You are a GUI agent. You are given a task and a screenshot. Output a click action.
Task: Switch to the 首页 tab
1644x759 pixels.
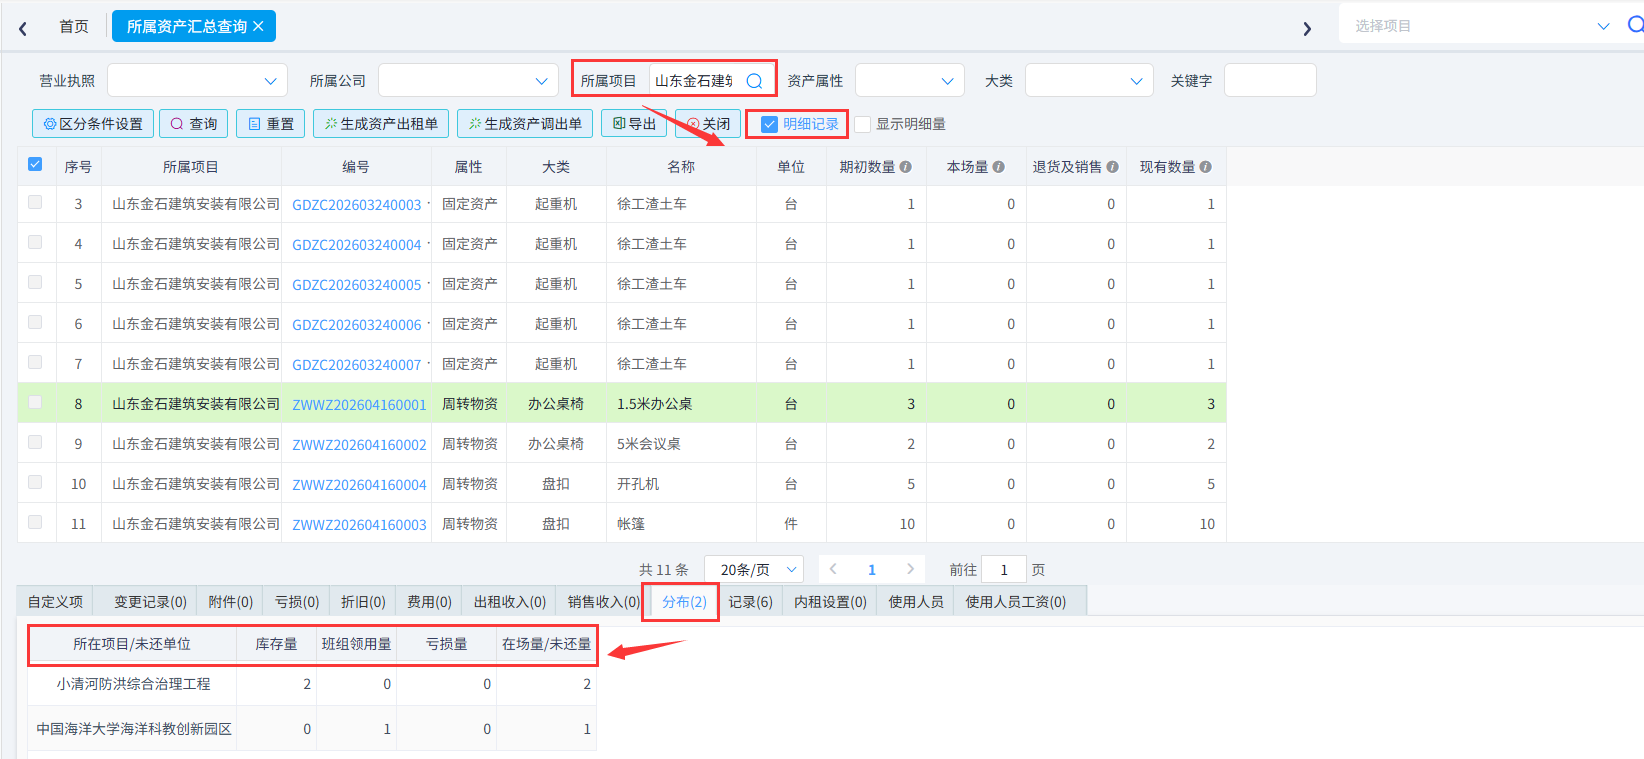point(74,27)
